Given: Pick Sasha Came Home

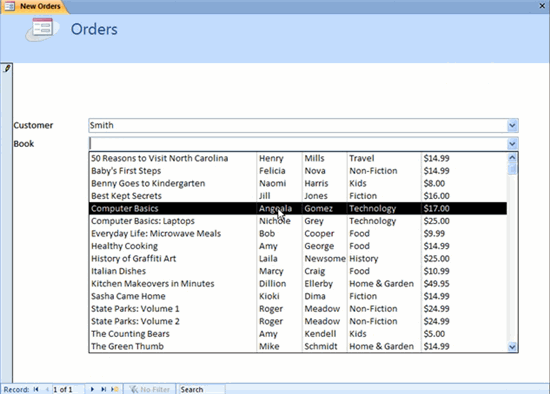Looking at the screenshot, I should [x=298, y=296].
